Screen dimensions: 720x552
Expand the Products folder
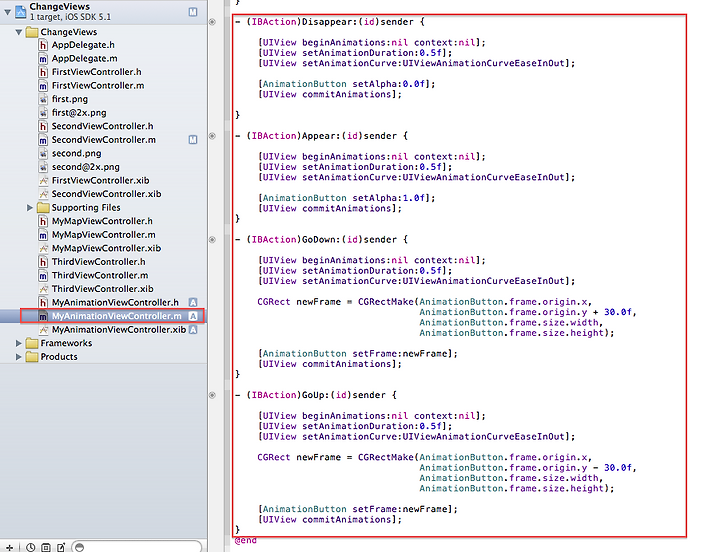click(18, 357)
